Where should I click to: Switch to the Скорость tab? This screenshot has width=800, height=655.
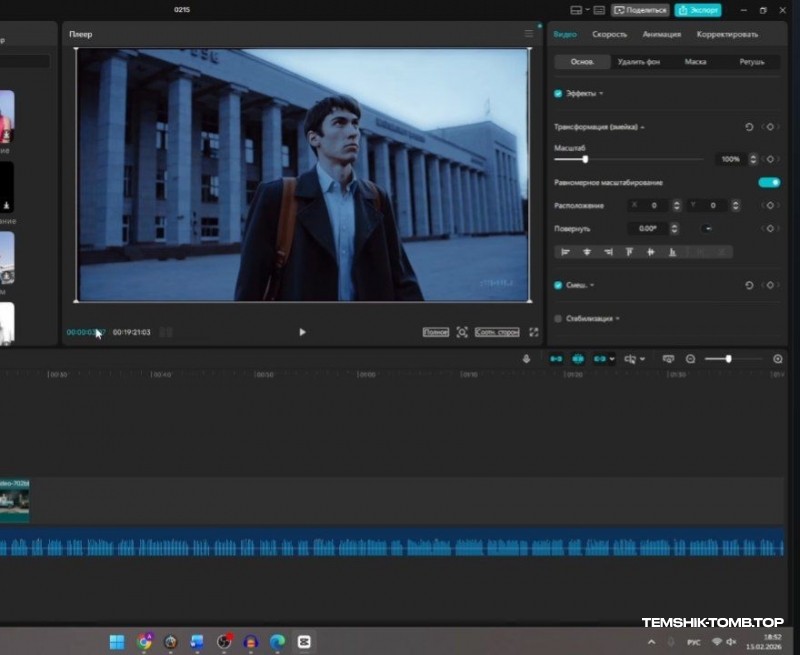[609, 34]
